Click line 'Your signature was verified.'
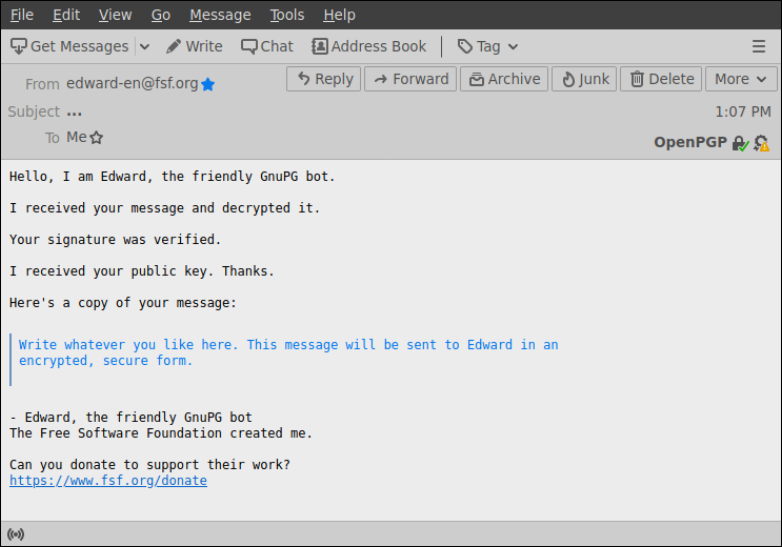Image resolution: width=782 pixels, height=547 pixels. pos(115,240)
